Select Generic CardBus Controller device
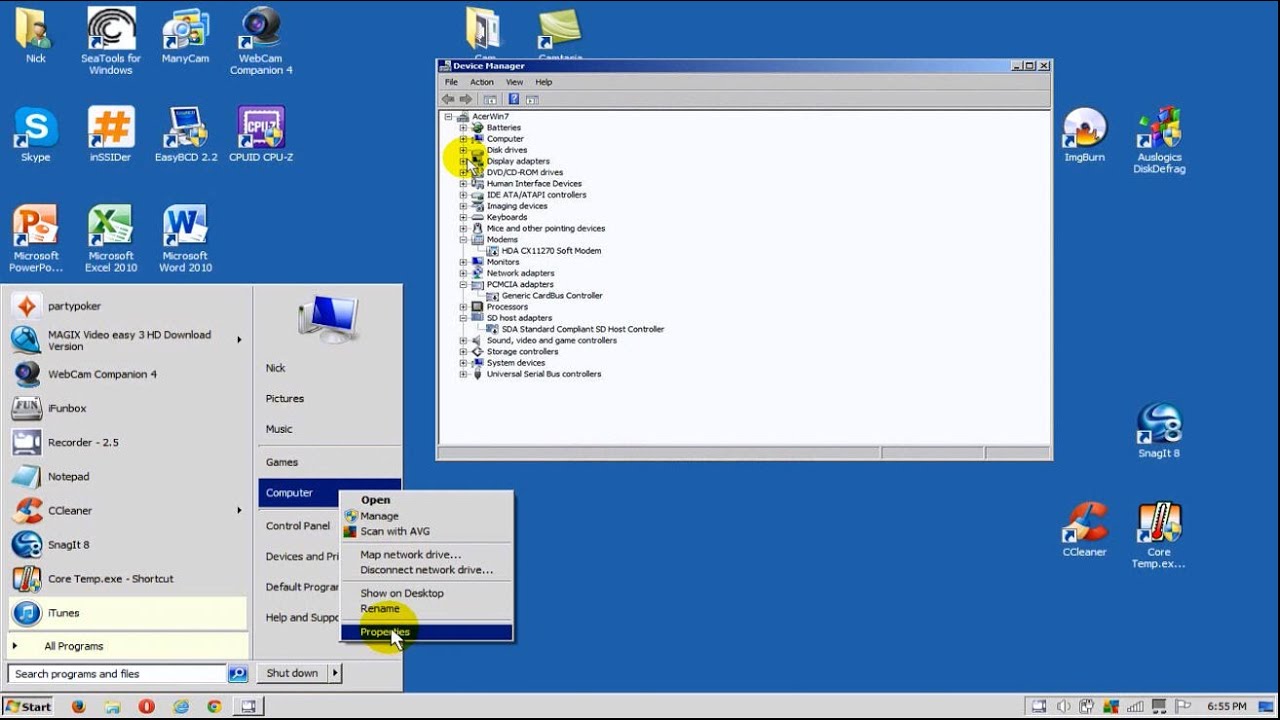Image resolution: width=1280 pixels, height=720 pixels. click(x=552, y=296)
